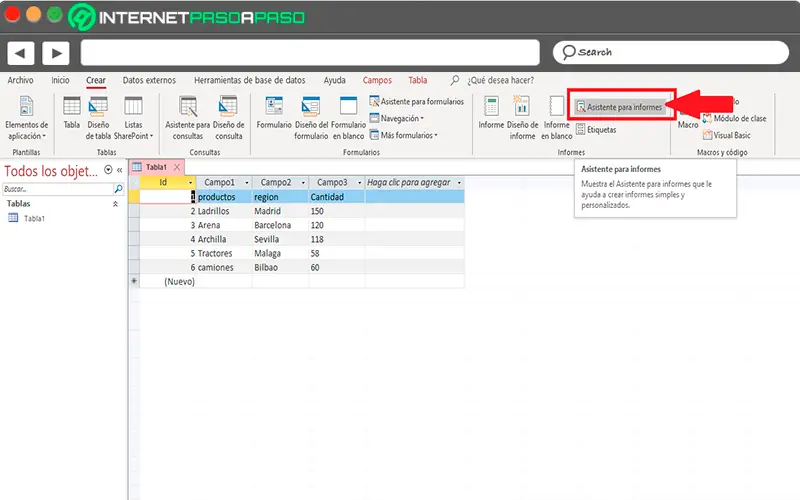The height and width of the screenshot is (500, 800).
Task: Click the browser forward arrow button
Action: [56, 53]
